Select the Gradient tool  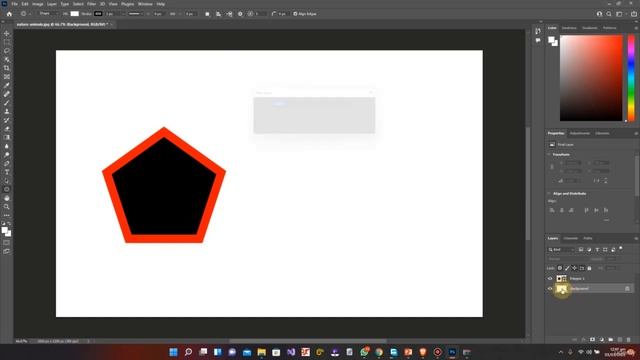pos(7,138)
